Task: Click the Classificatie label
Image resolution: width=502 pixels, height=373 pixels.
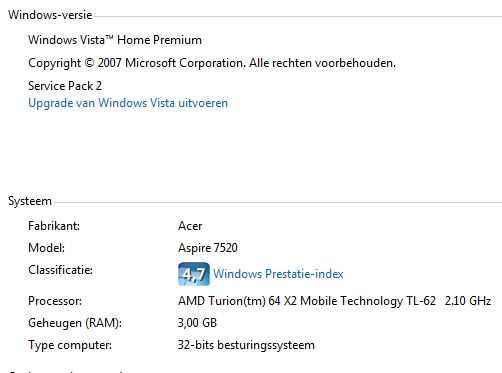Action: pyautogui.click(x=60, y=270)
